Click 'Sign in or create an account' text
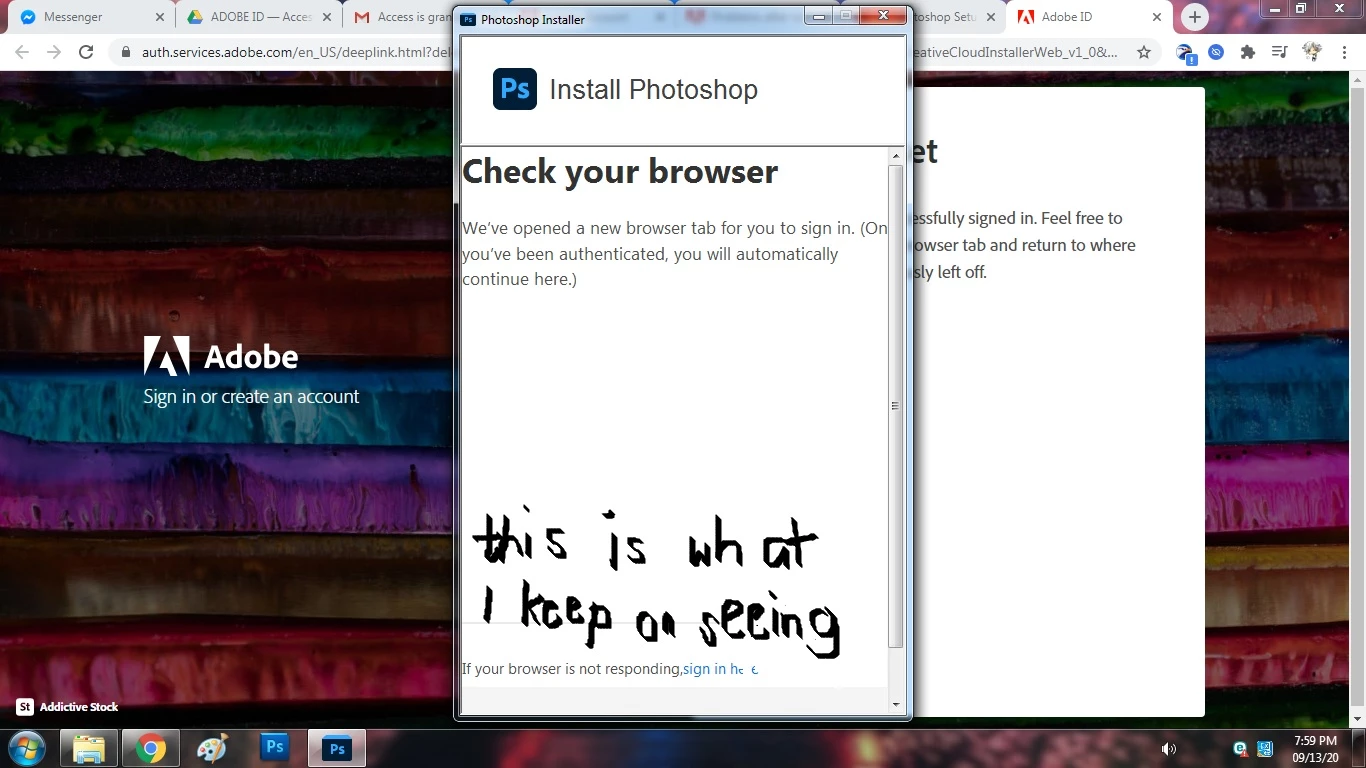Image resolution: width=1366 pixels, height=768 pixels. coord(251,397)
